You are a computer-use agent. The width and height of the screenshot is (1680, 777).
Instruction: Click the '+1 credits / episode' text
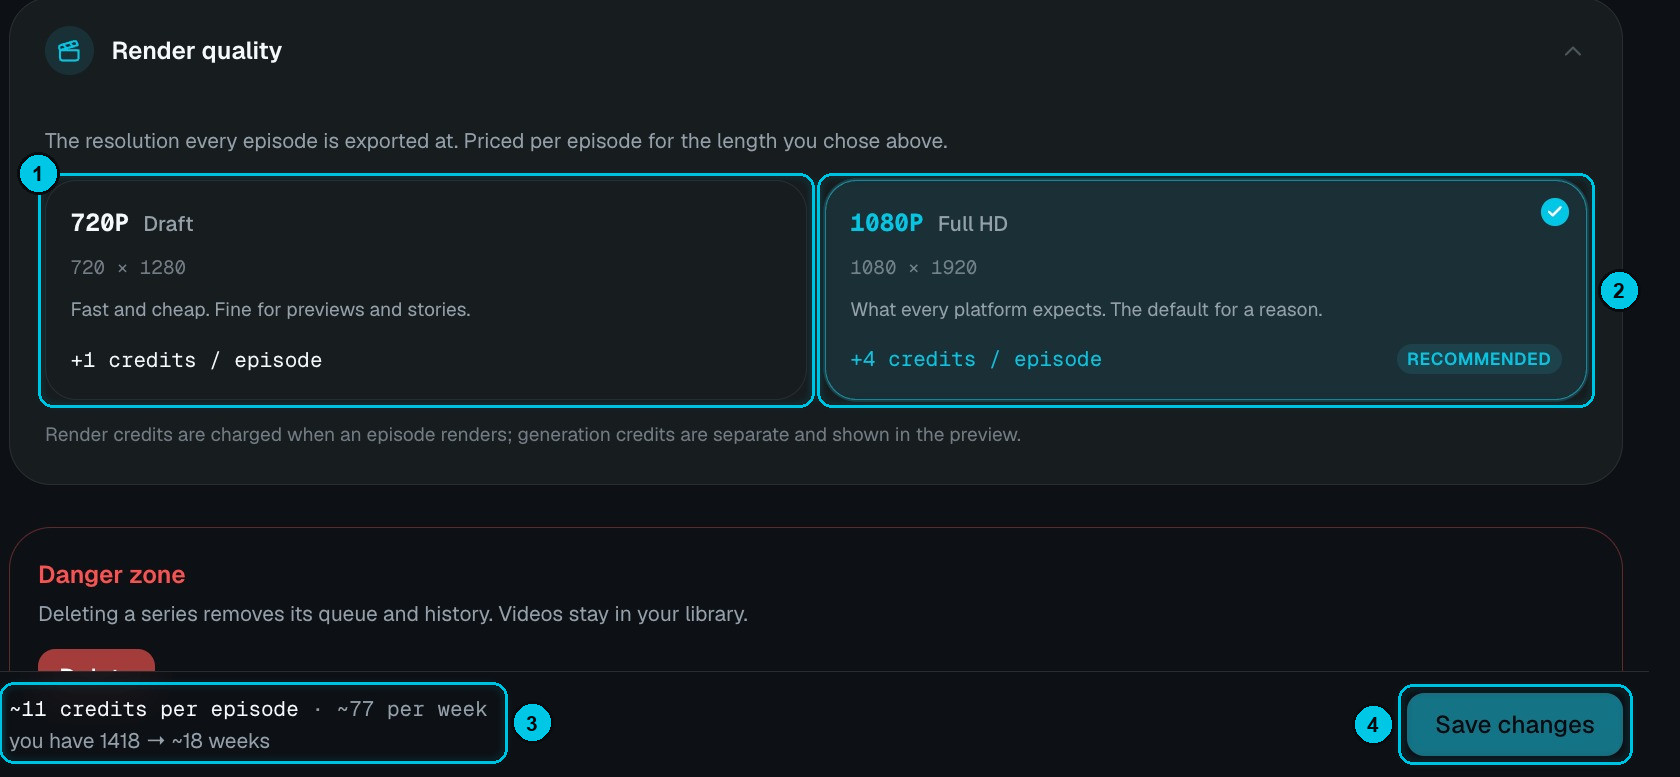tap(197, 360)
